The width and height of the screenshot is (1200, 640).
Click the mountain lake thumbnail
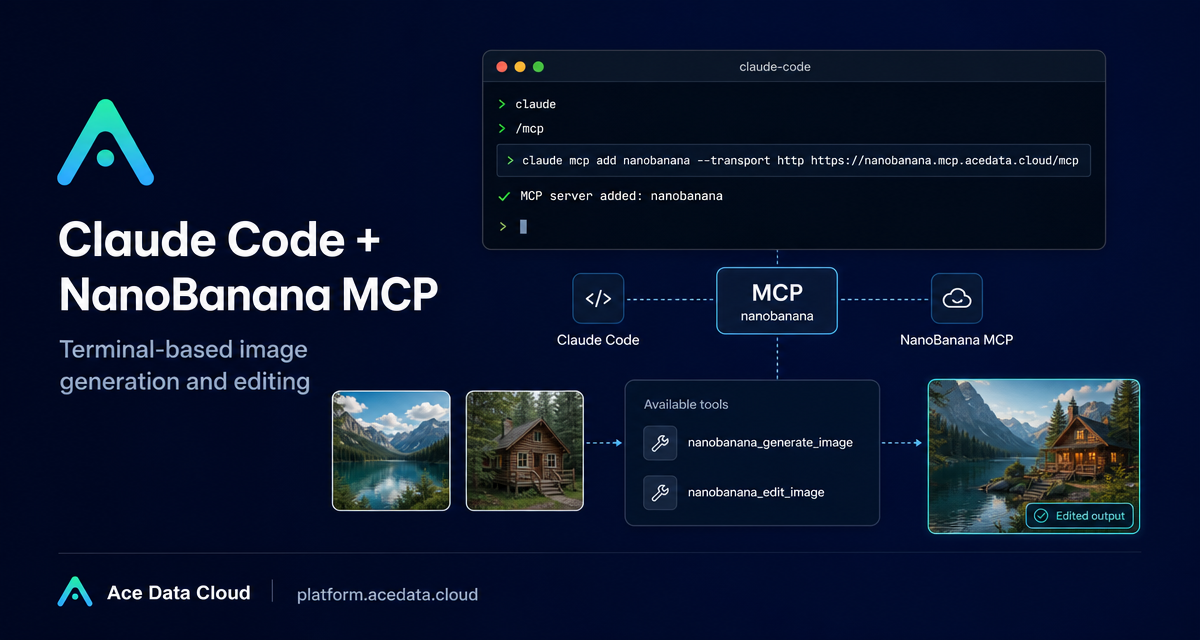[x=391, y=450]
